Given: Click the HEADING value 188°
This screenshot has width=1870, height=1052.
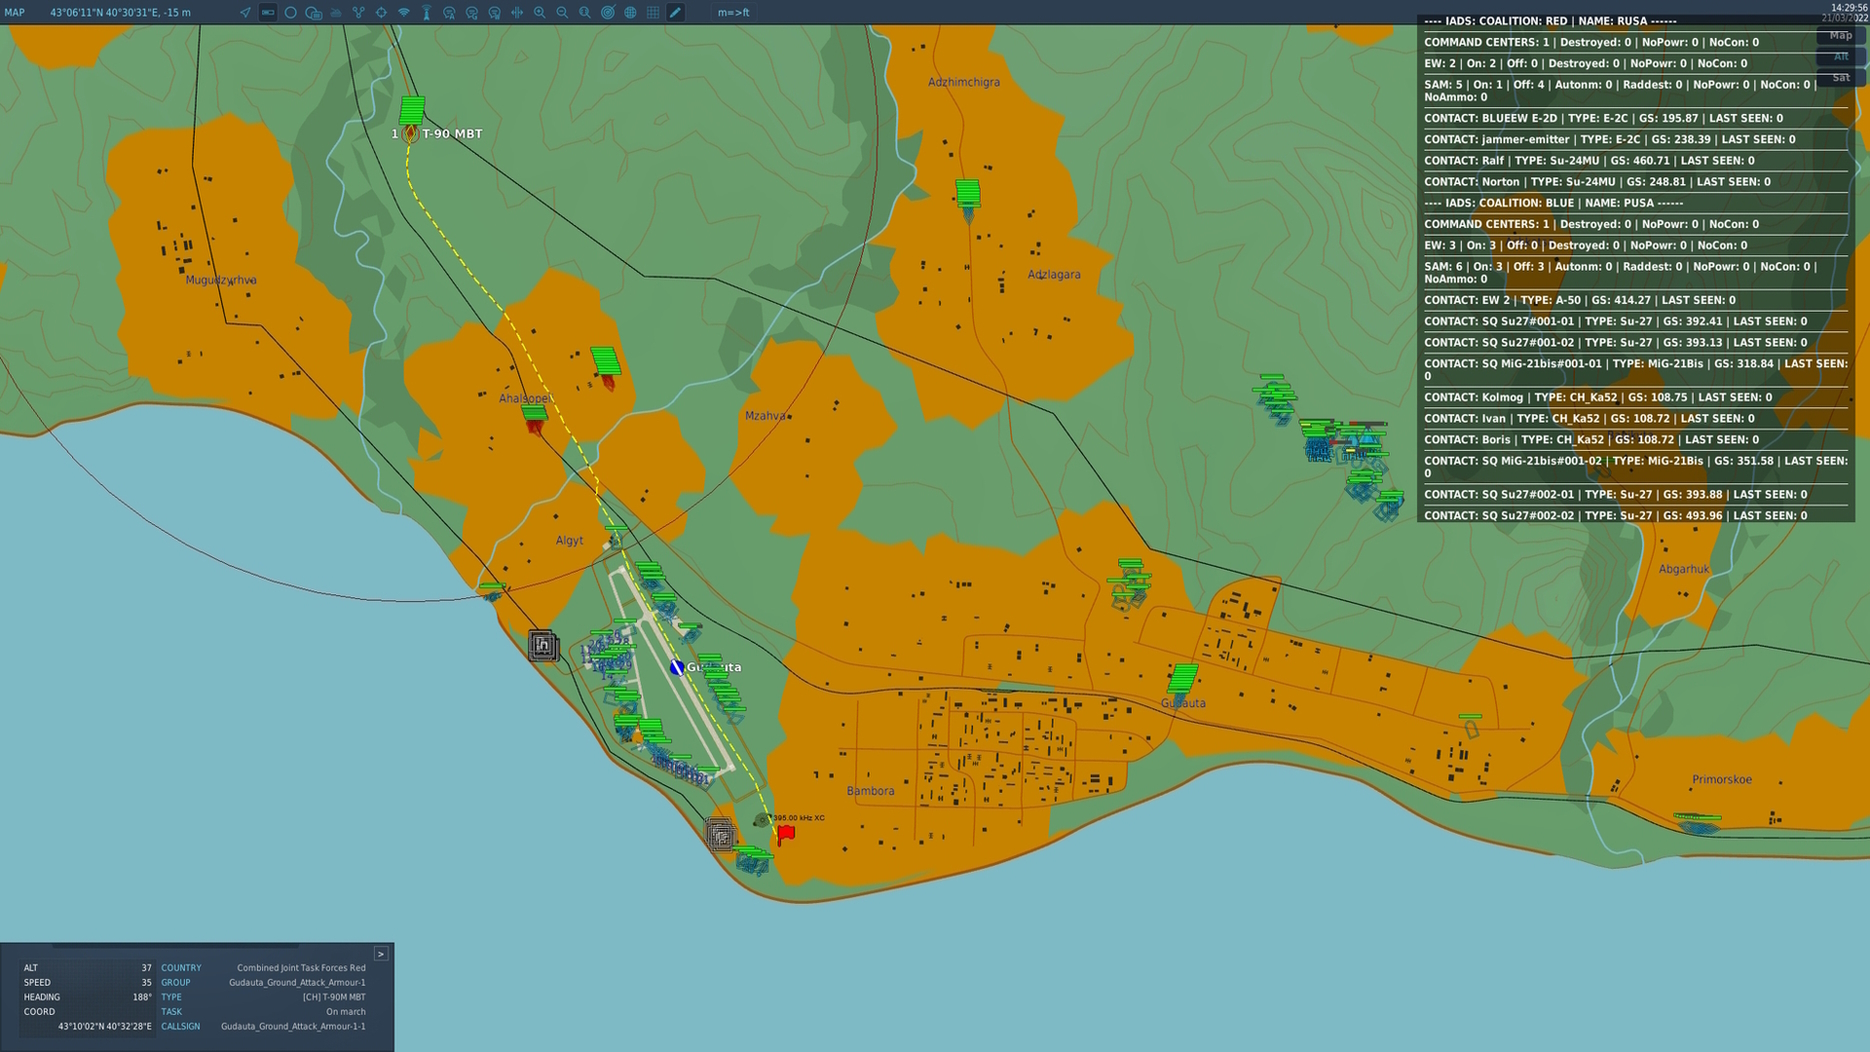Looking at the screenshot, I should coord(142,997).
